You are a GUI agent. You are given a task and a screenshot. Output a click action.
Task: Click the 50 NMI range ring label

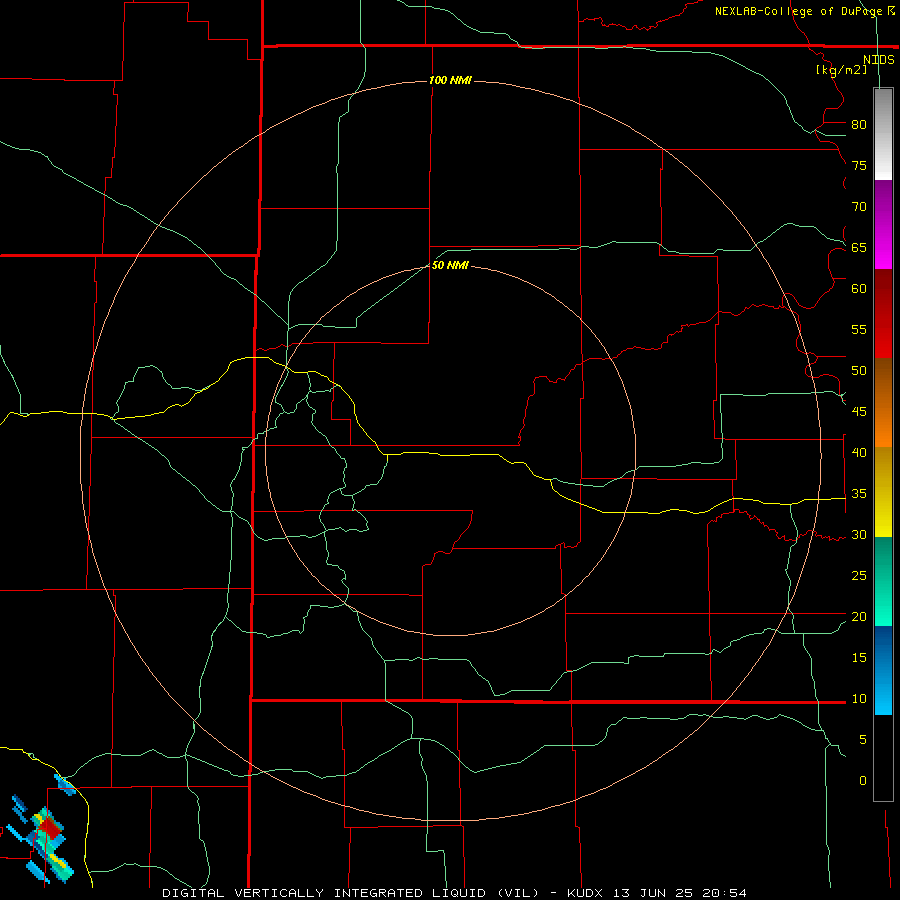pyautogui.click(x=450, y=265)
